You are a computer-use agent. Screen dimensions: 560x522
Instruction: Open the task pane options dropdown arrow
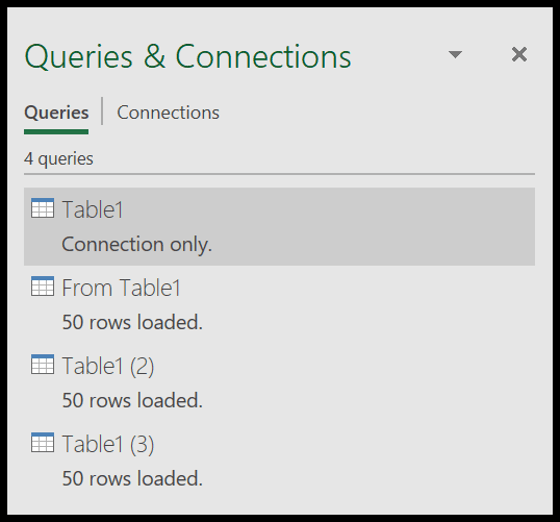coord(455,54)
